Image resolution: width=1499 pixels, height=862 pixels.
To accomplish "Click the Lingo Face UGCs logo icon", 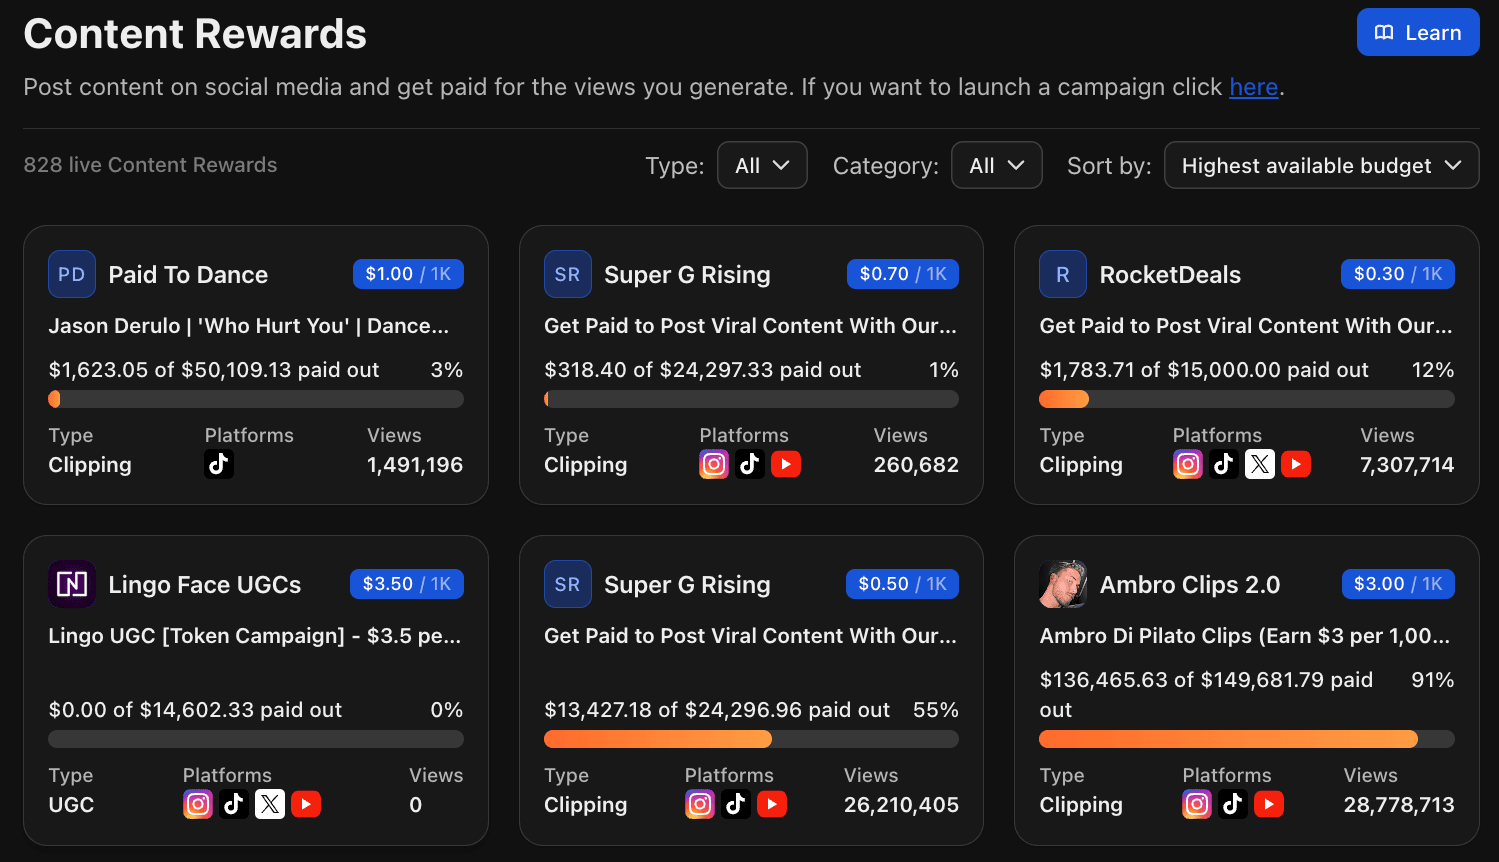I will [x=72, y=584].
